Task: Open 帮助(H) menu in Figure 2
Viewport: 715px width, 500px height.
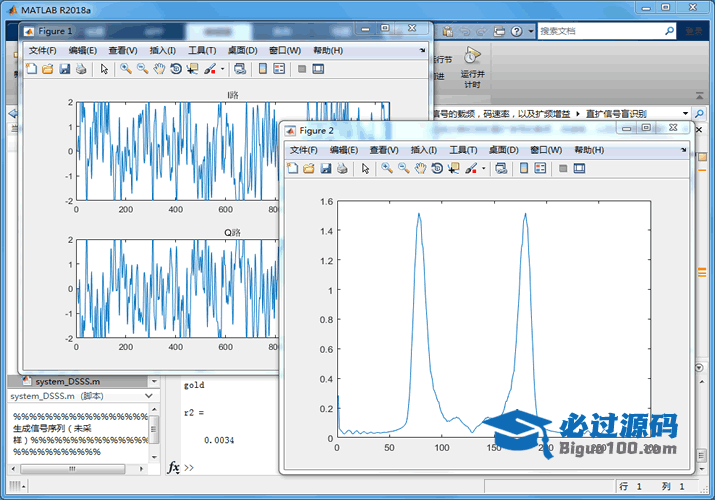Action: pos(589,150)
